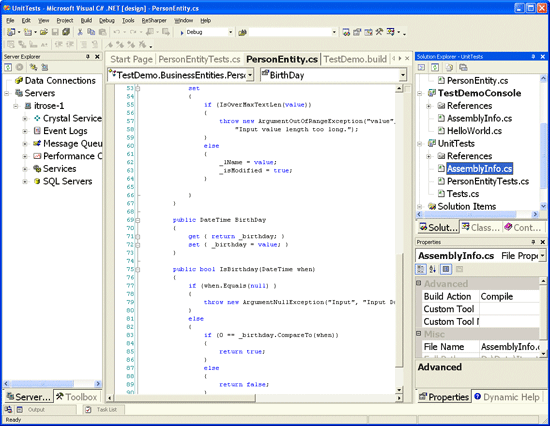Switch to the PersonEntityTests.cs tab

point(199,59)
